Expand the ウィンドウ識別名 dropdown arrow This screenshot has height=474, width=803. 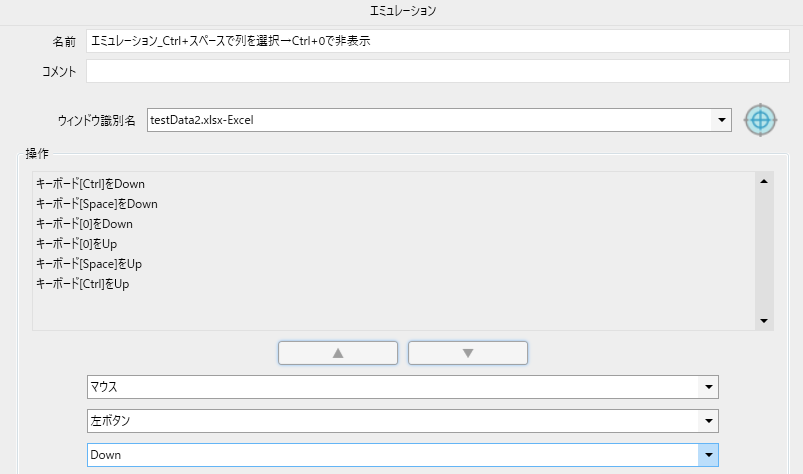coord(722,120)
